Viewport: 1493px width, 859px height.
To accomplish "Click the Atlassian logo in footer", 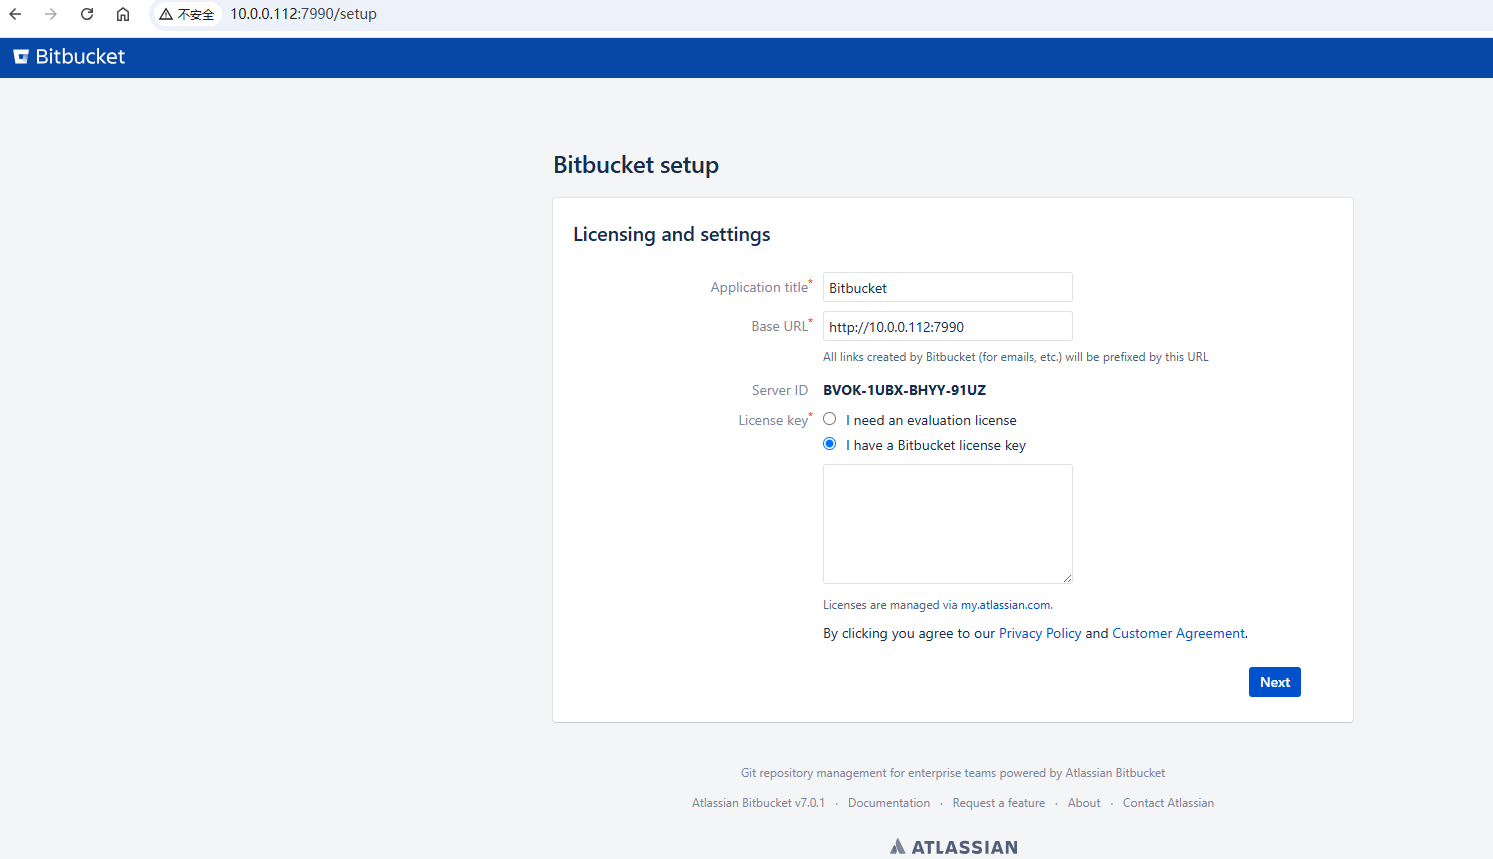I will [953, 847].
